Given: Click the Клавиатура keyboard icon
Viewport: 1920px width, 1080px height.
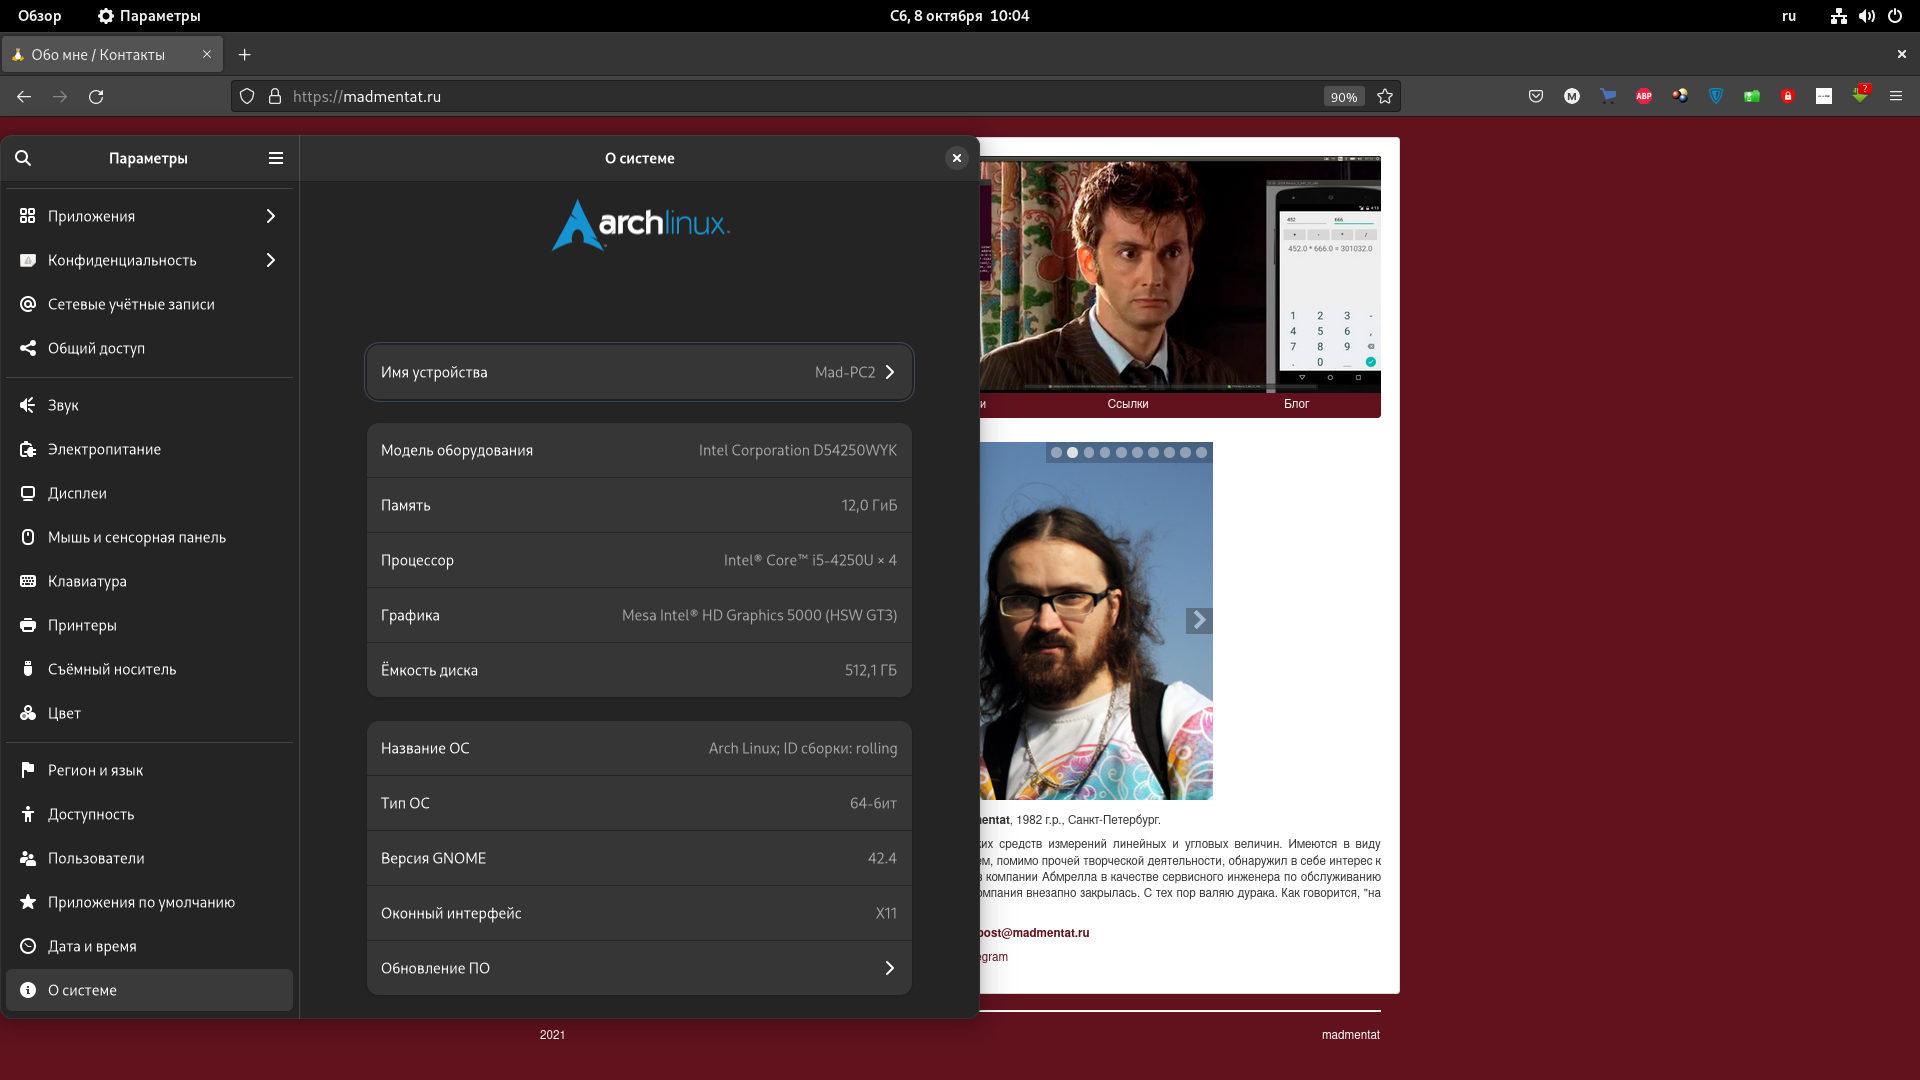Looking at the screenshot, I should pyautogui.click(x=28, y=581).
